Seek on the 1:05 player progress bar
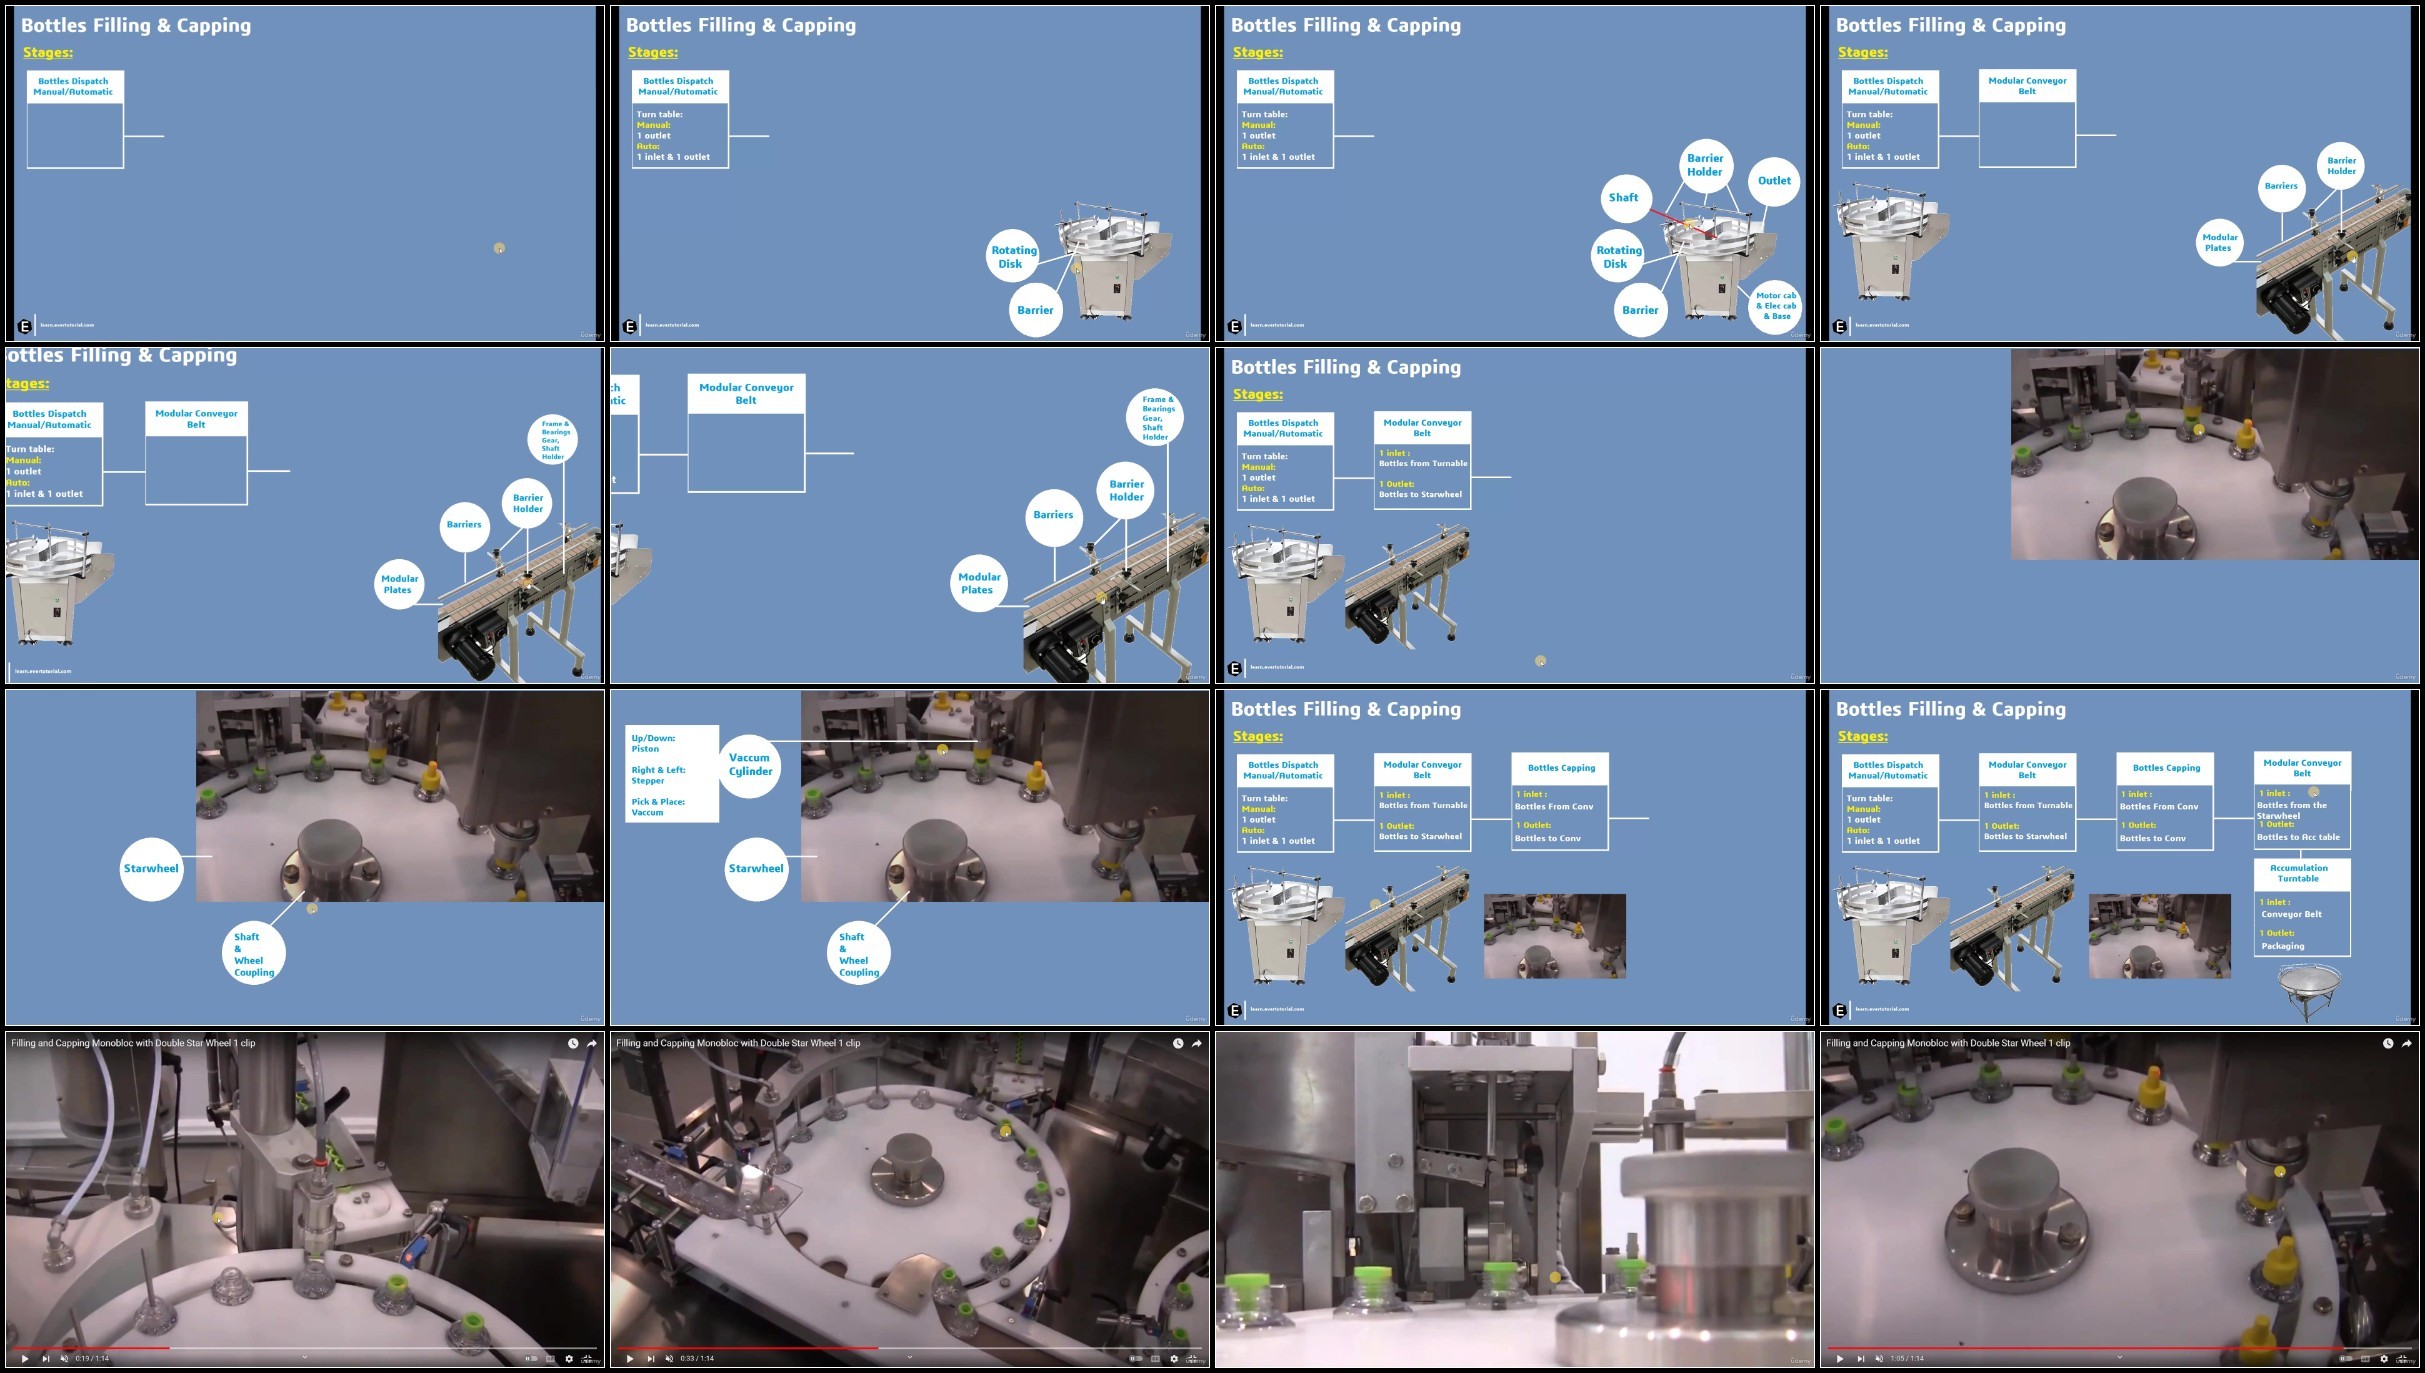Viewport: 2425px width, 1373px height. pos(2120,1348)
